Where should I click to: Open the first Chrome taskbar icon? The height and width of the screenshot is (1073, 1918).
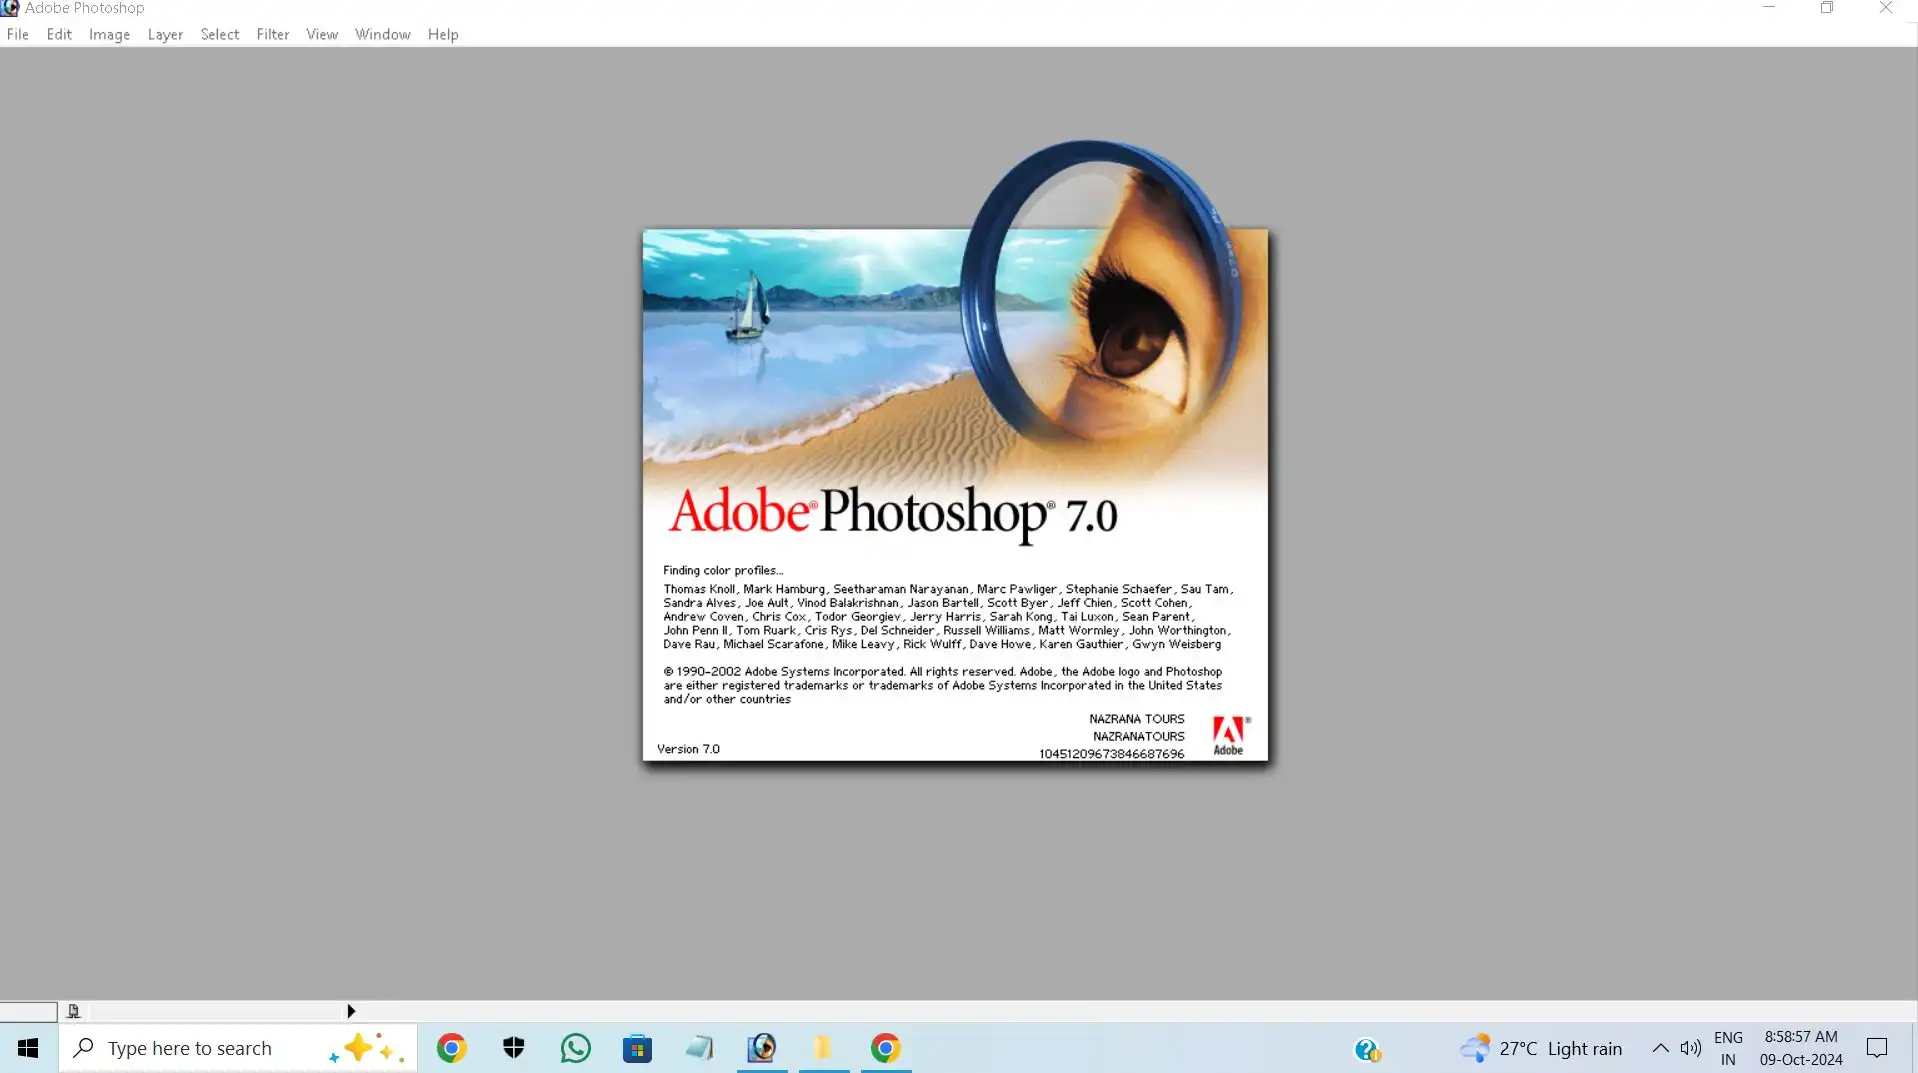pyautogui.click(x=451, y=1048)
